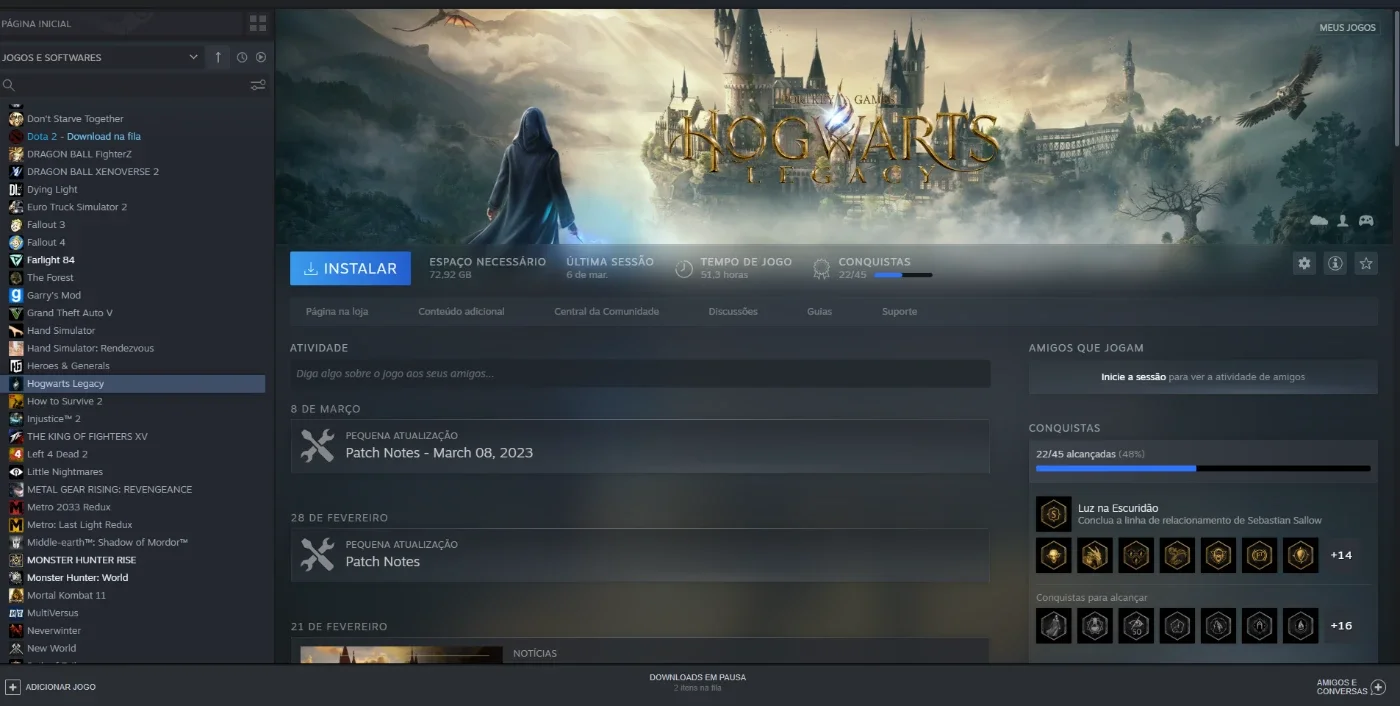Expand +16 remaining achievements
The height and width of the screenshot is (706, 1400).
pyautogui.click(x=1341, y=626)
